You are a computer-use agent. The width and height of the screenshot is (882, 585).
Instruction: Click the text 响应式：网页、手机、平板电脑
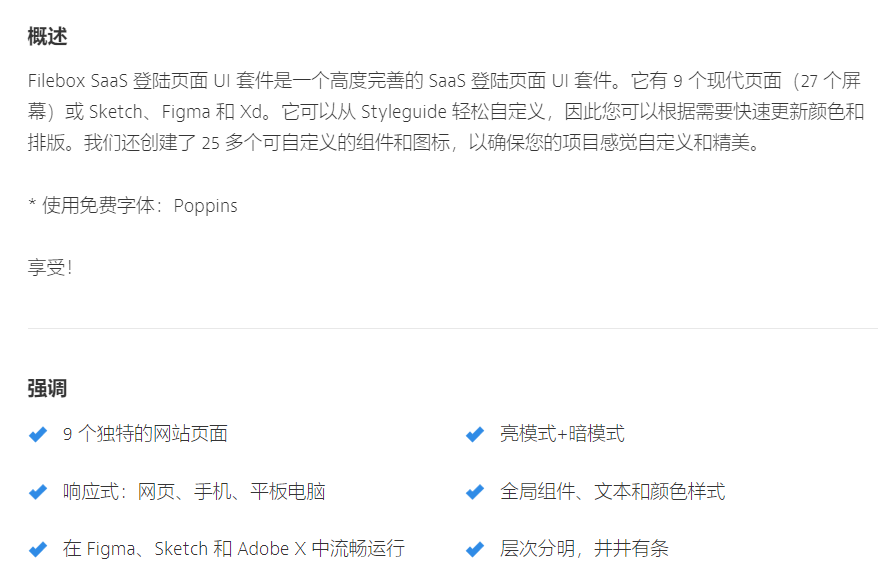tap(194, 492)
